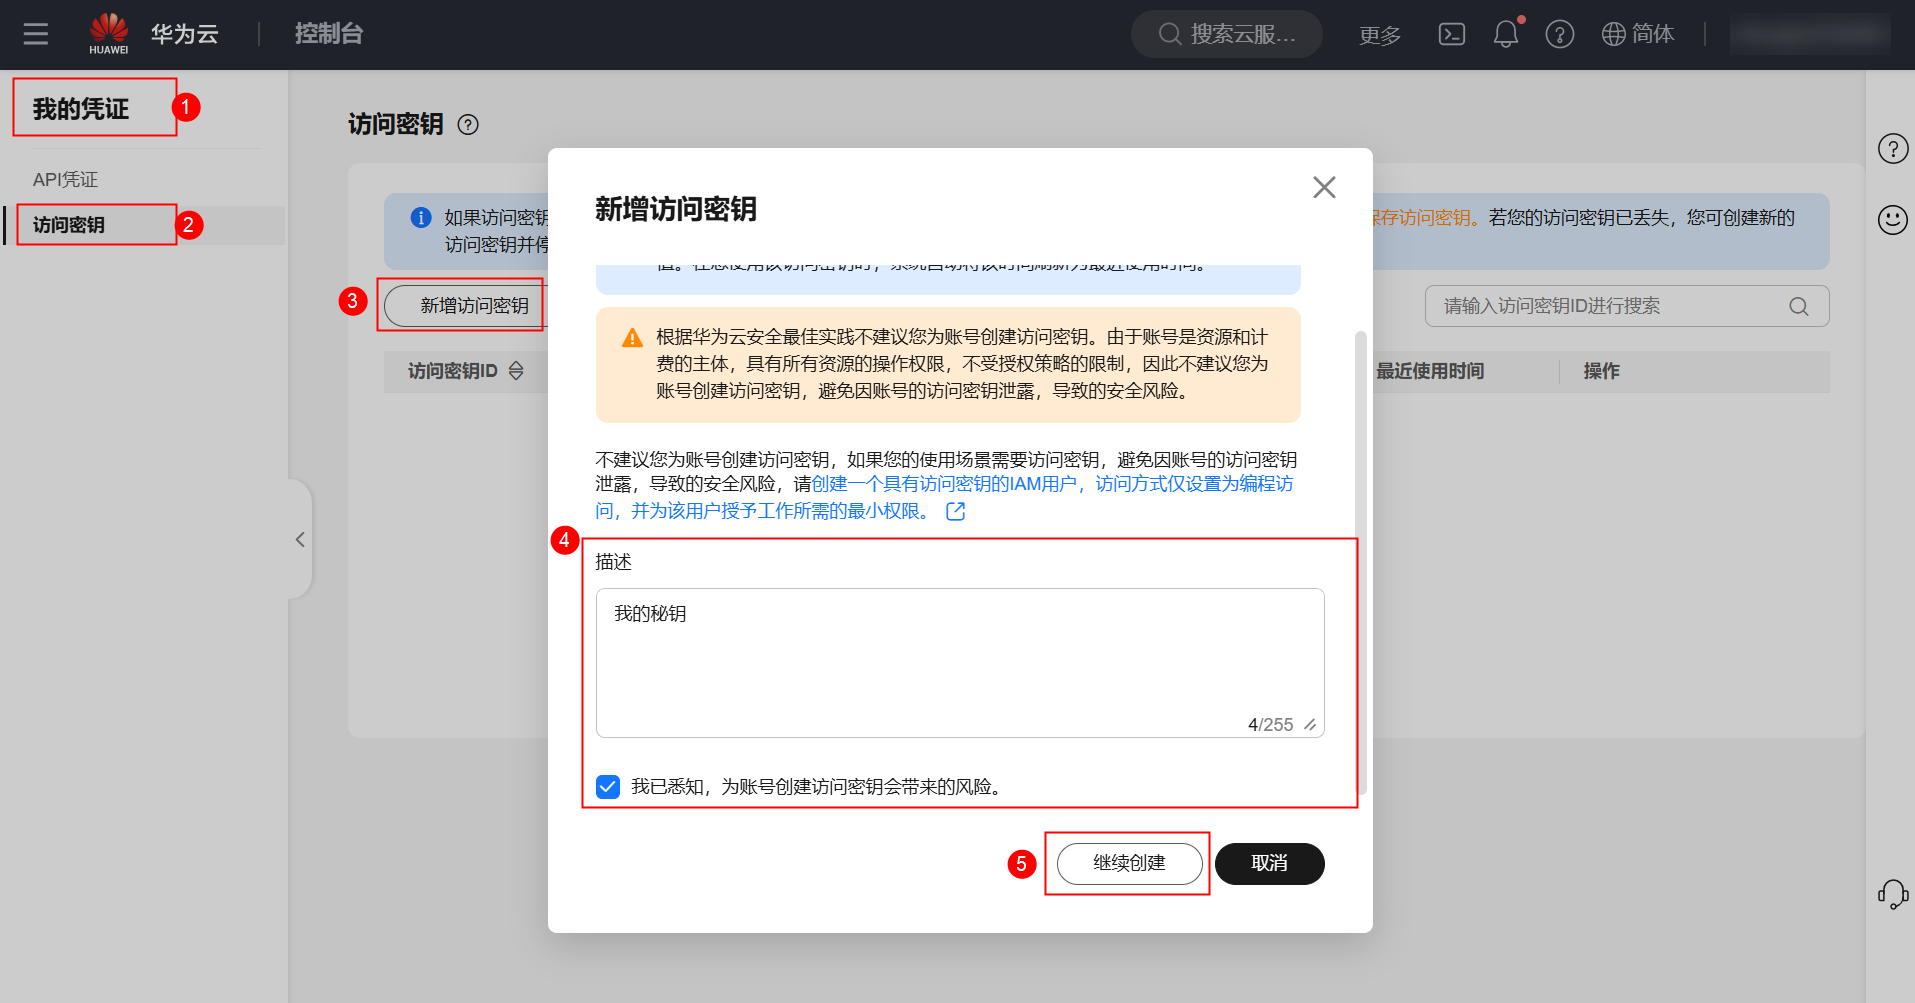Open the 更多 menu in top bar

pos(1379,33)
